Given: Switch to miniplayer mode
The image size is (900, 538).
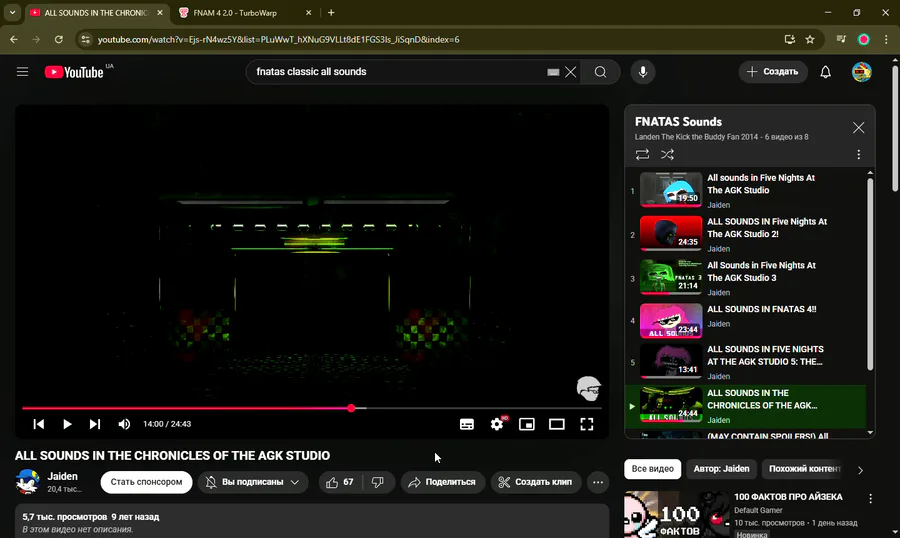Looking at the screenshot, I should click(x=527, y=424).
